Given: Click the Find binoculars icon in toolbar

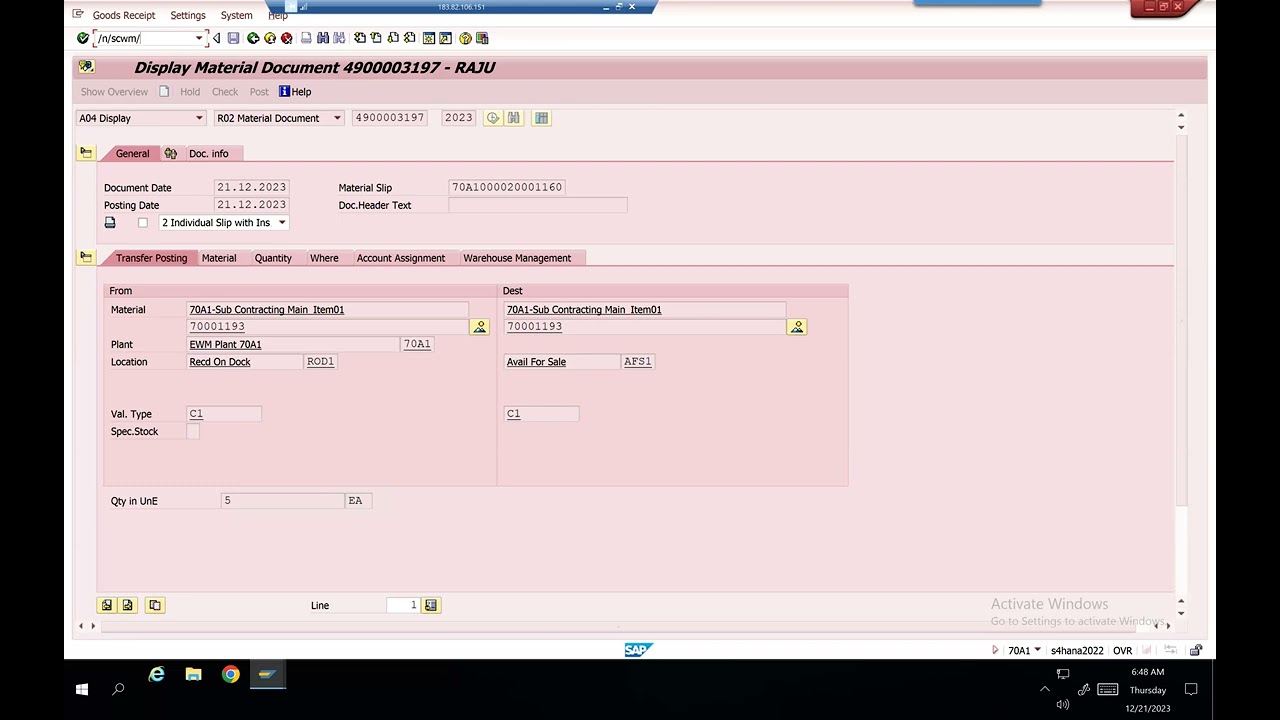Looking at the screenshot, I should 323,38.
